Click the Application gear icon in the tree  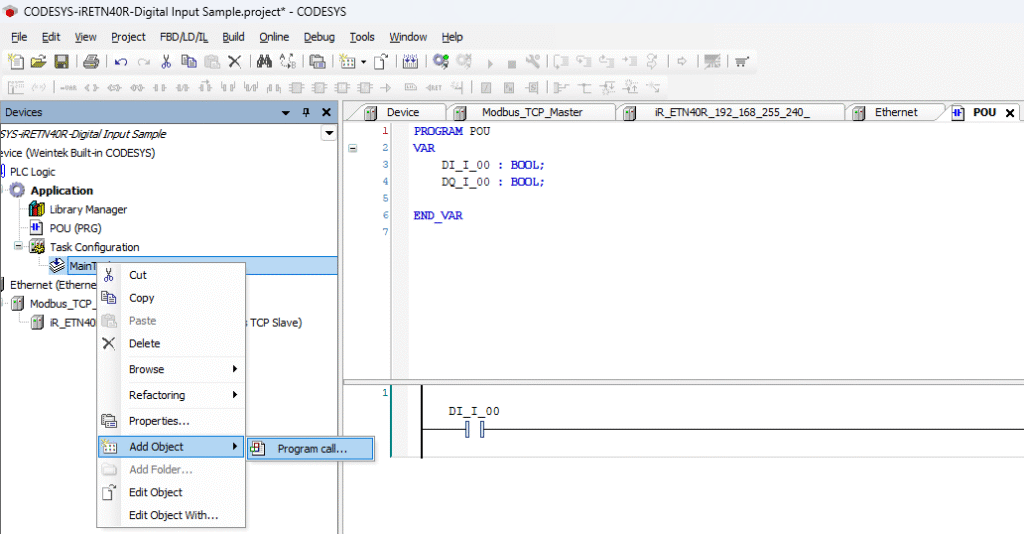pyautogui.click(x=18, y=190)
